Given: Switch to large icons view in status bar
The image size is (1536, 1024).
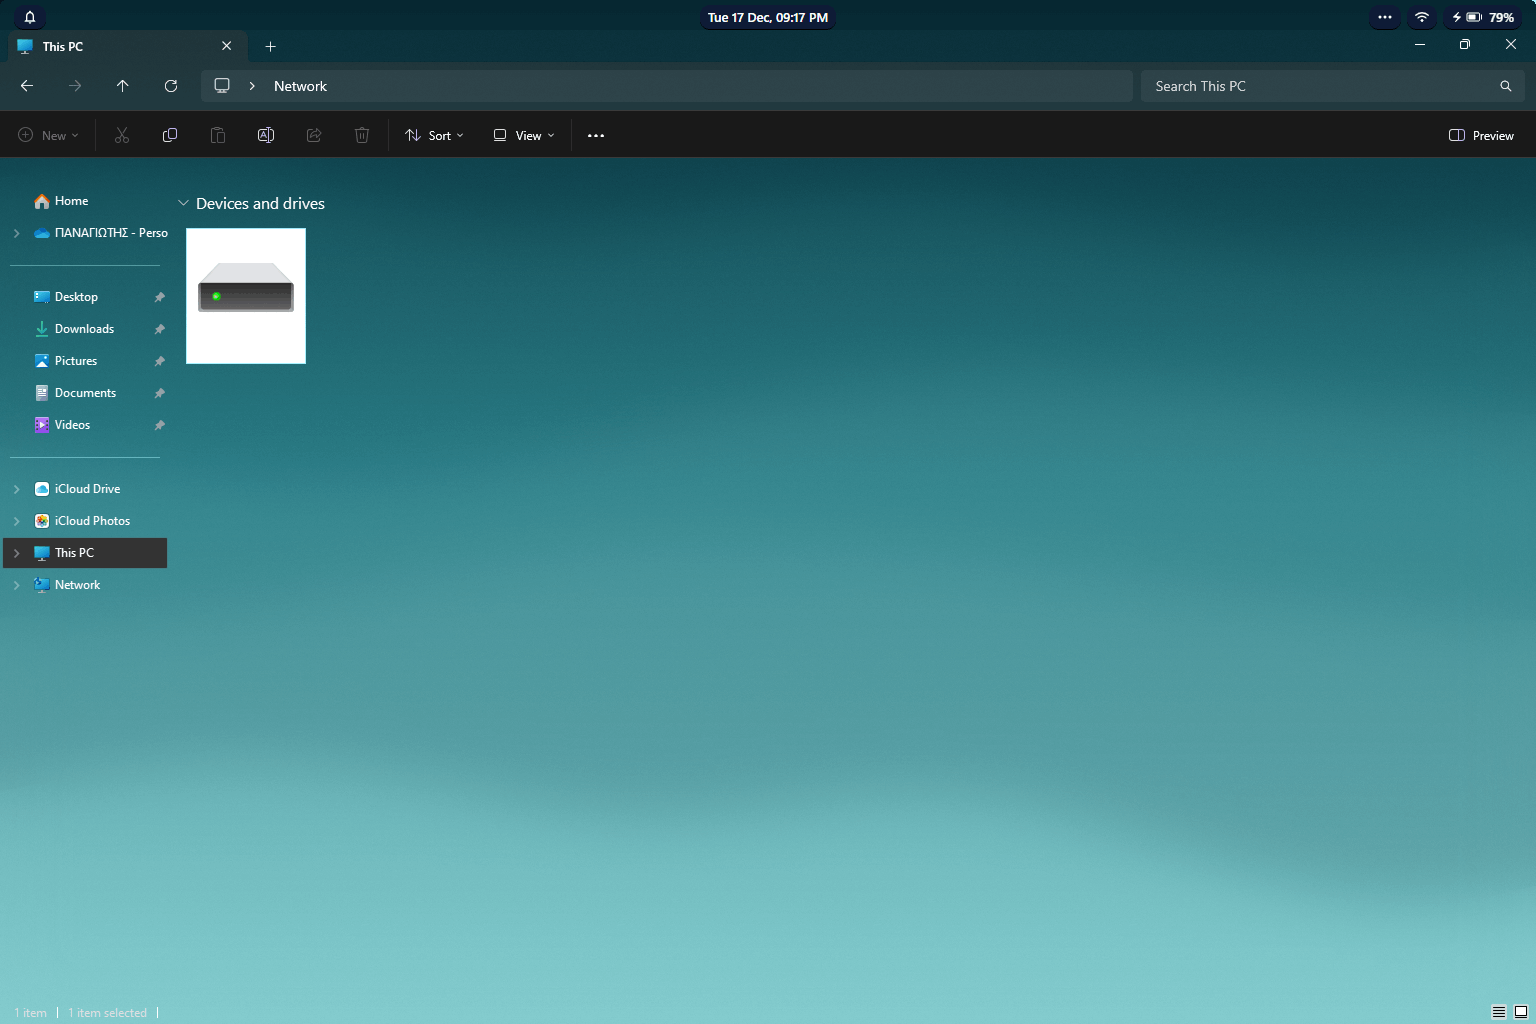Looking at the screenshot, I should click(1521, 1012).
